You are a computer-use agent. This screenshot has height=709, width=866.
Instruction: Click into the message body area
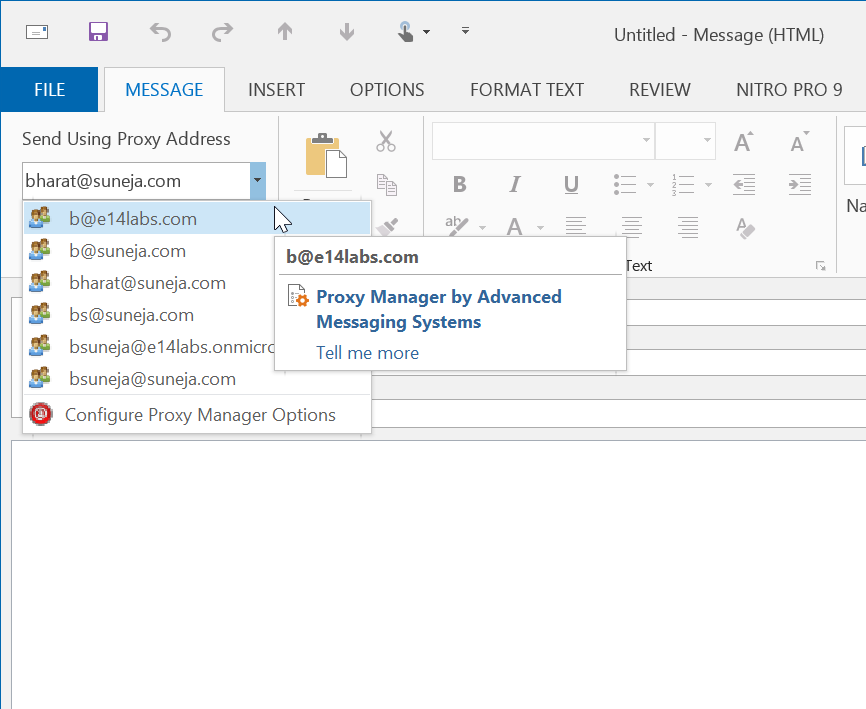click(439, 574)
